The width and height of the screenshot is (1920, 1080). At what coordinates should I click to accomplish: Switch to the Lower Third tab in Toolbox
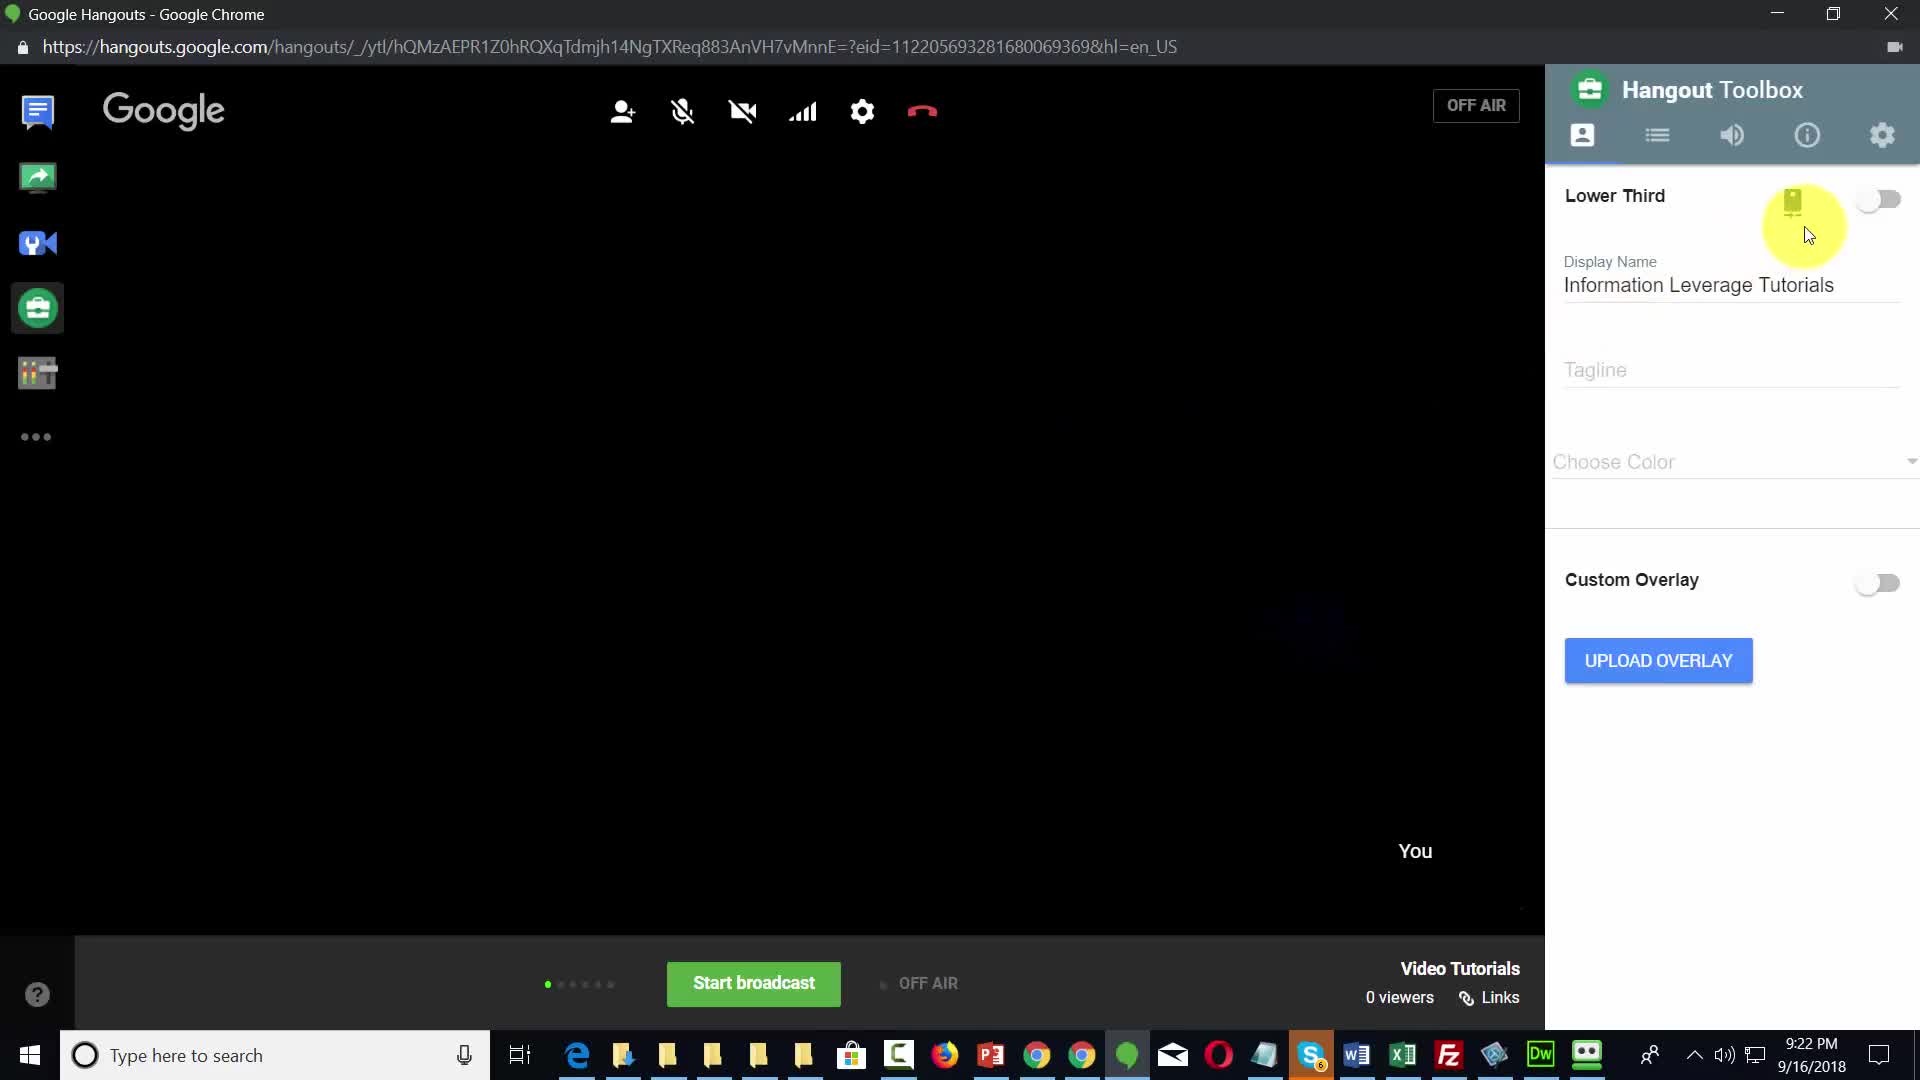(x=1582, y=135)
